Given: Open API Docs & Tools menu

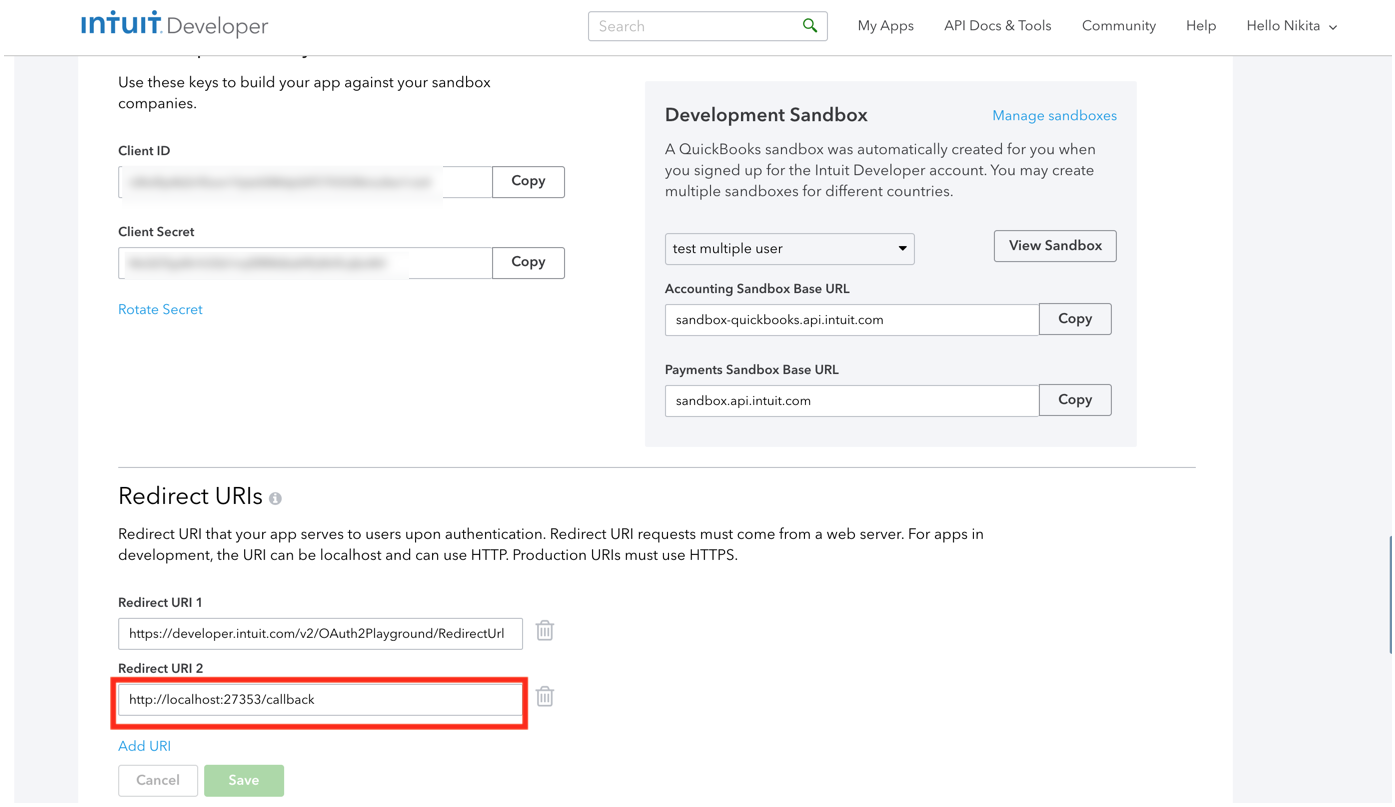Looking at the screenshot, I should (997, 26).
